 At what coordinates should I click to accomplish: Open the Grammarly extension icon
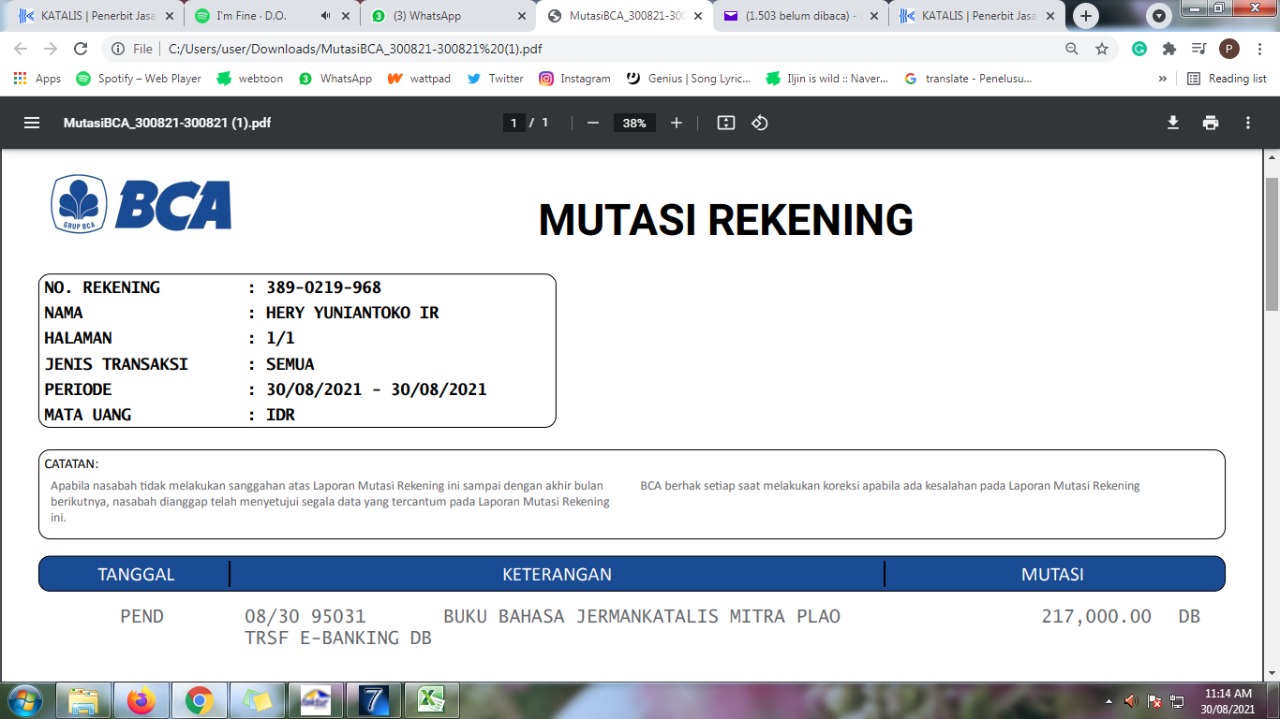[1139, 48]
